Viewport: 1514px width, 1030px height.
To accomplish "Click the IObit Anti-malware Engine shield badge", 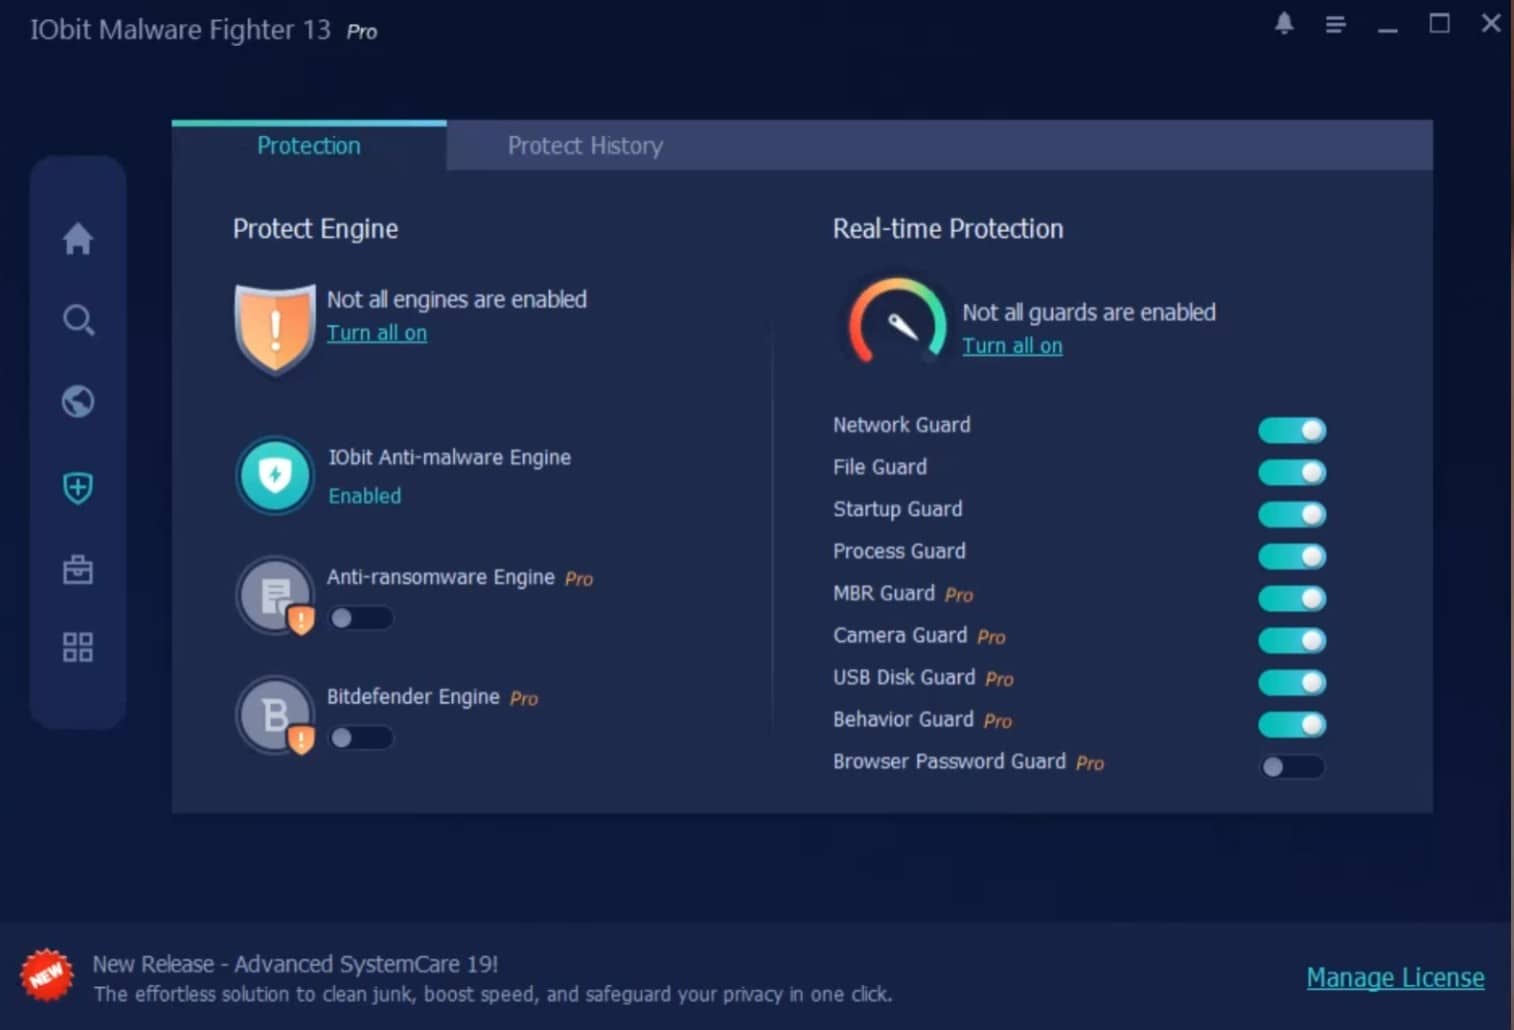I will pyautogui.click(x=274, y=476).
